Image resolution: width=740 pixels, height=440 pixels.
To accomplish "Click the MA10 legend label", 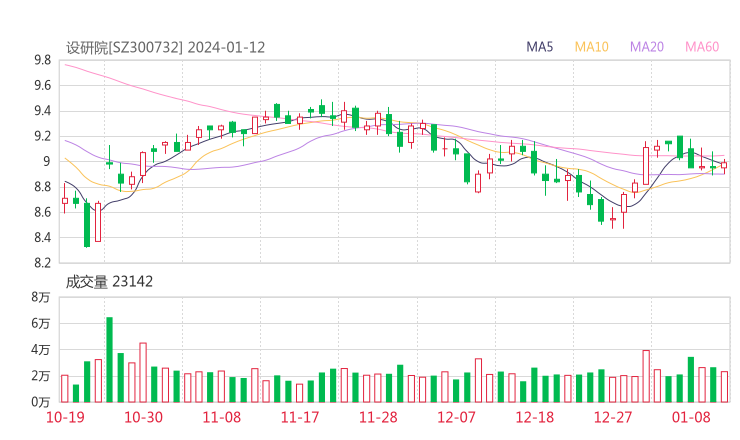I will click(x=591, y=47).
